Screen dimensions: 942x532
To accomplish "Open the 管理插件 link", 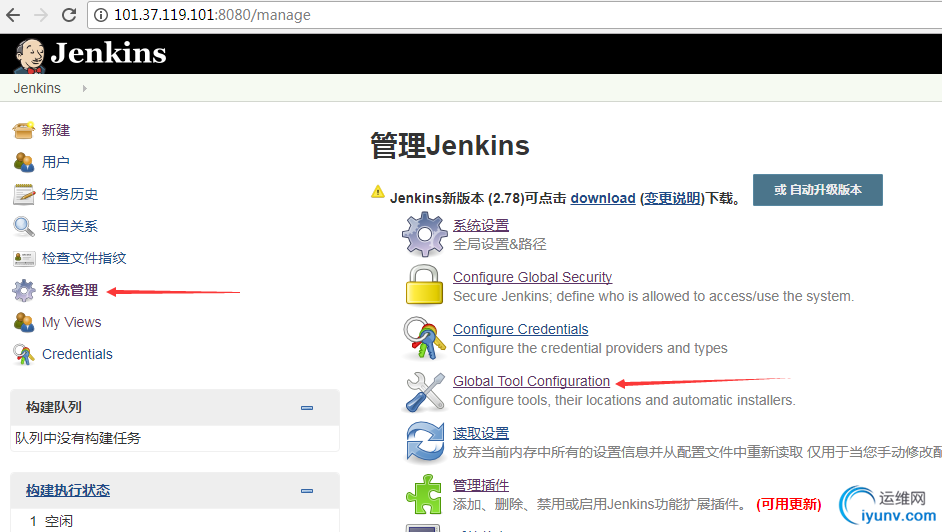I will [x=481, y=485].
